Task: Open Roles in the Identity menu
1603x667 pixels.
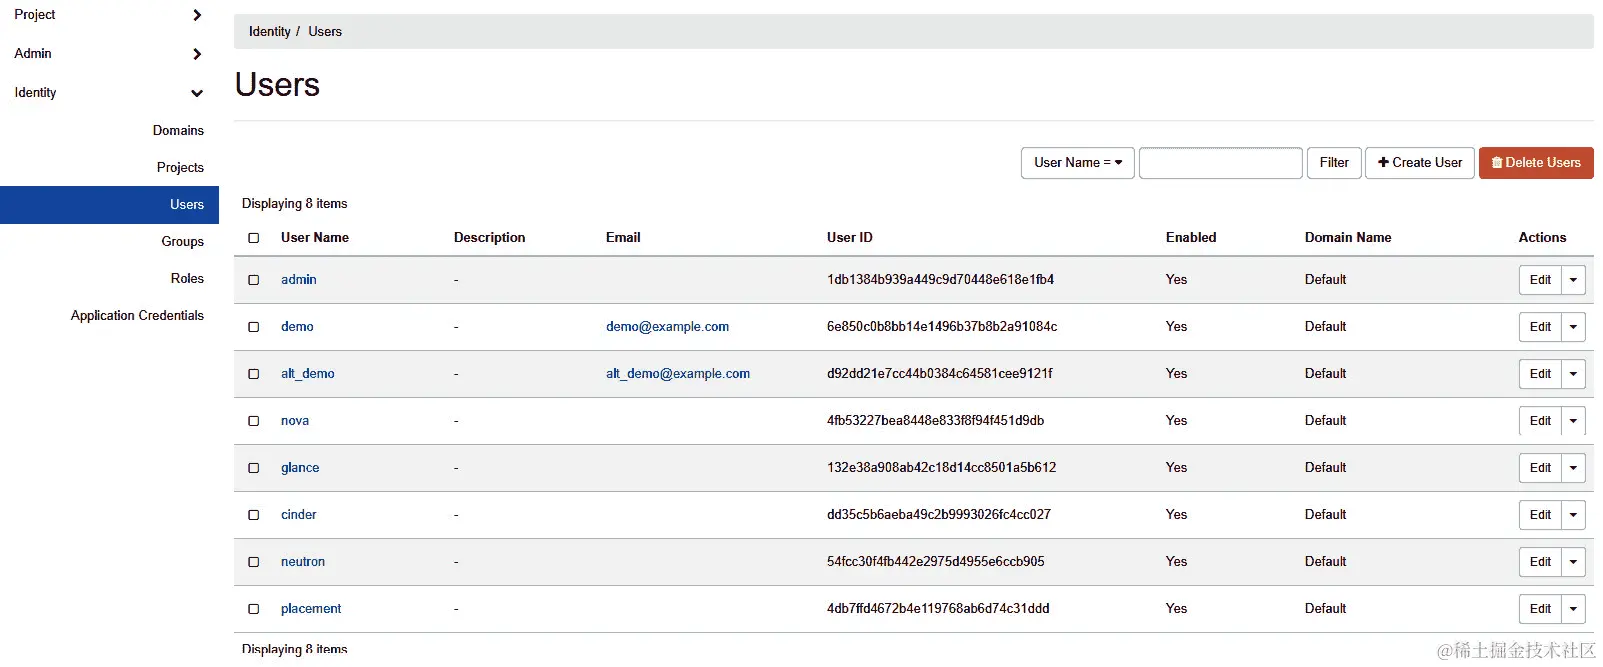Action: click(x=187, y=278)
